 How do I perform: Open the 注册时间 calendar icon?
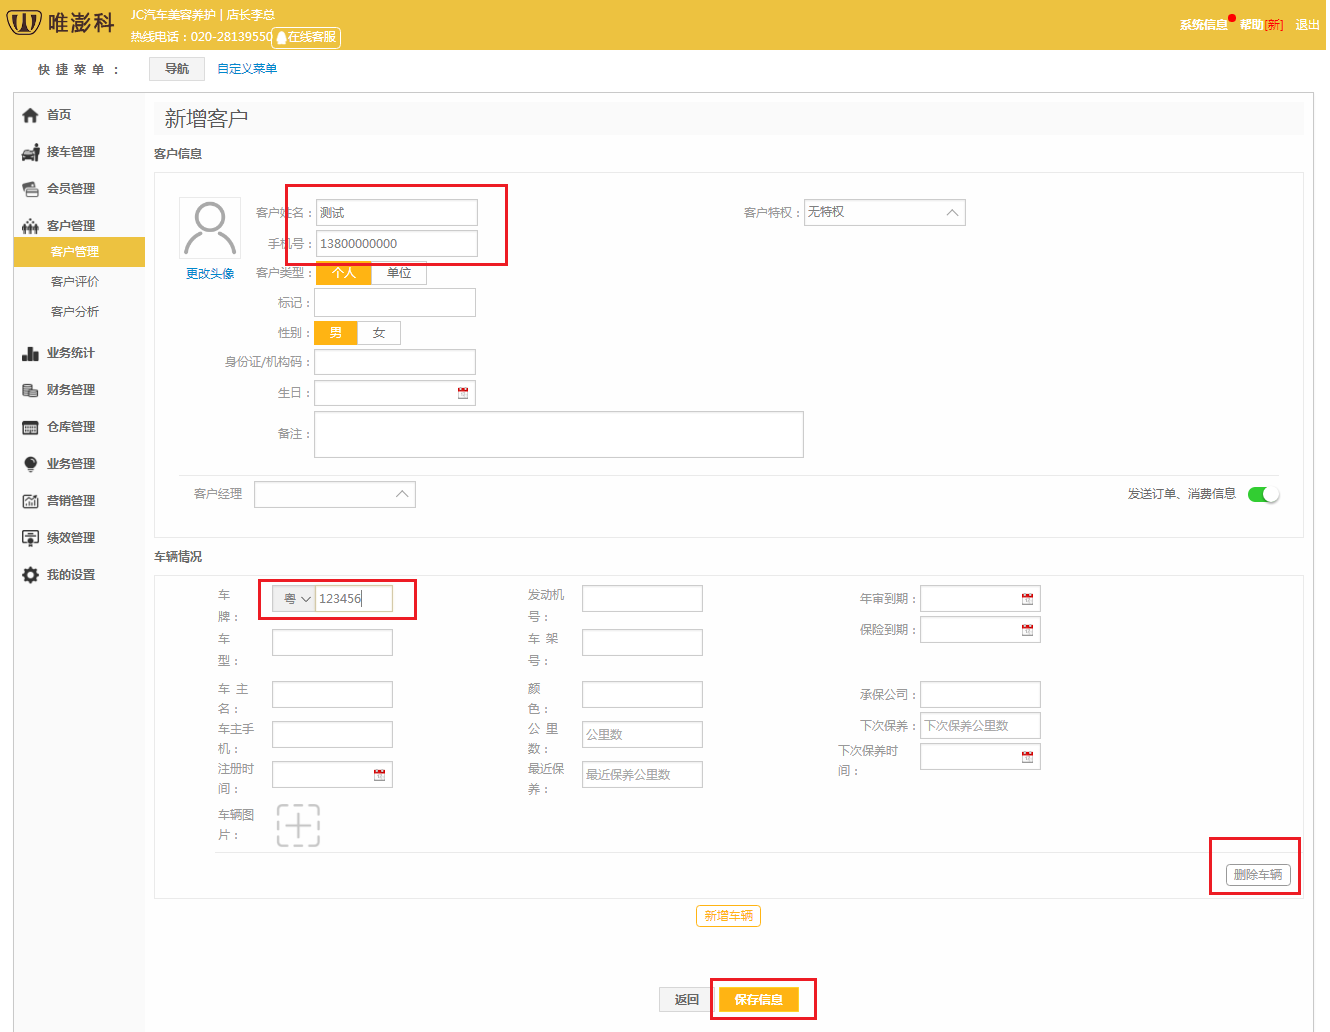[x=379, y=775]
